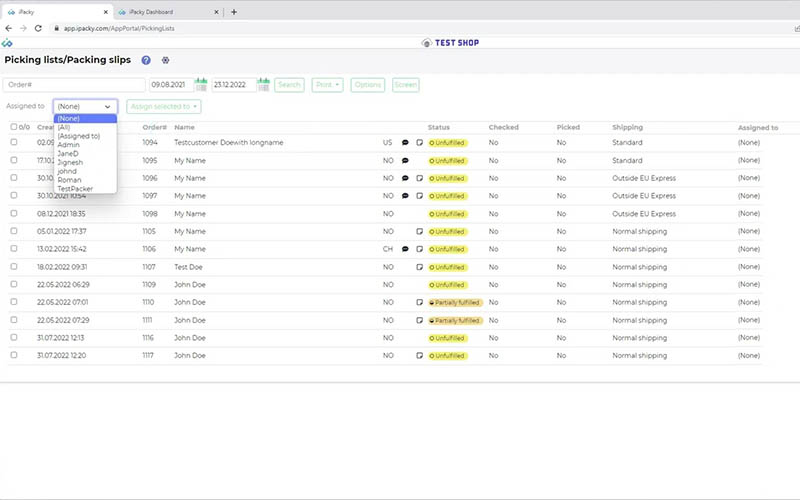Screen dimensions: 800x500
Task: Click Test Doe name on order 1107
Action: point(188,267)
